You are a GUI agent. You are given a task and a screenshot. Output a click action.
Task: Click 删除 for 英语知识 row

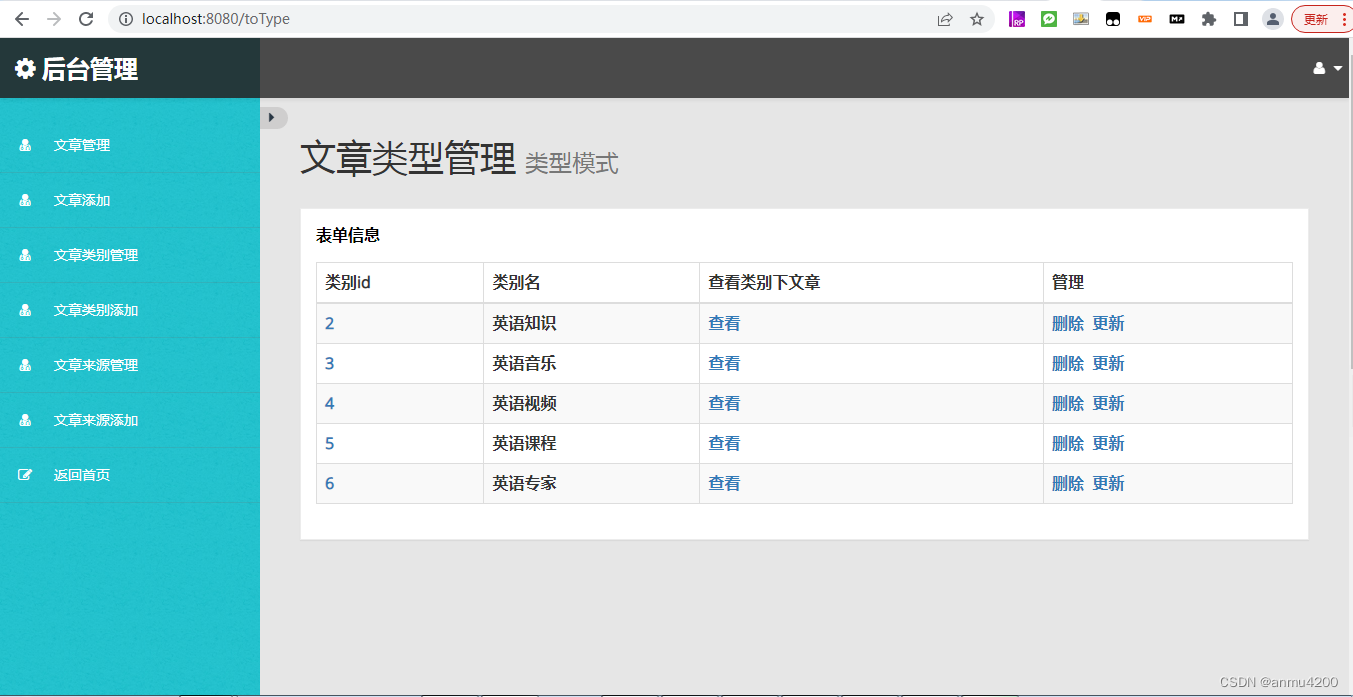[x=1068, y=323]
